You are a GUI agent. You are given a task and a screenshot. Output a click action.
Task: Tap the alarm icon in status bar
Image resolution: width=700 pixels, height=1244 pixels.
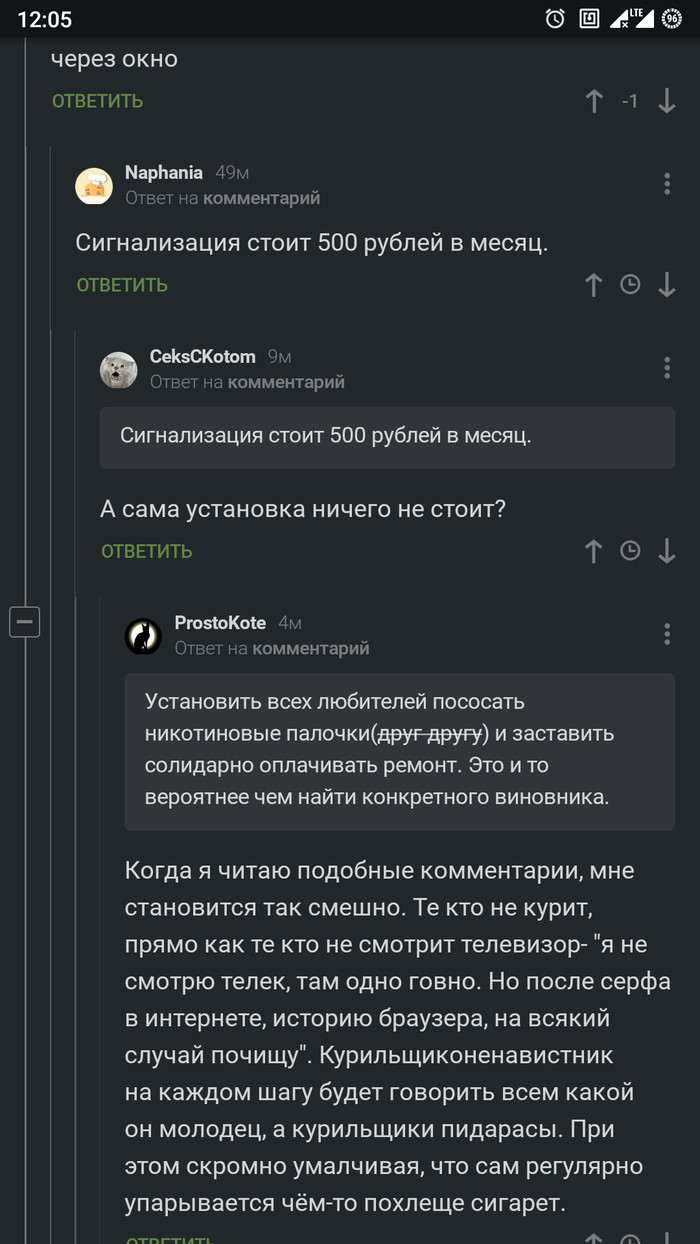pyautogui.click(x=555, y=18)
